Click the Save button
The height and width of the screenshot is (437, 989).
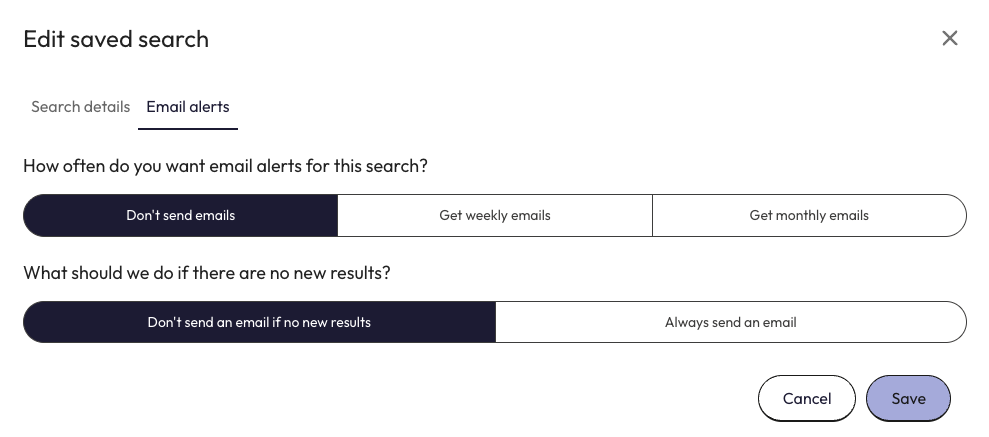[908, 398]
